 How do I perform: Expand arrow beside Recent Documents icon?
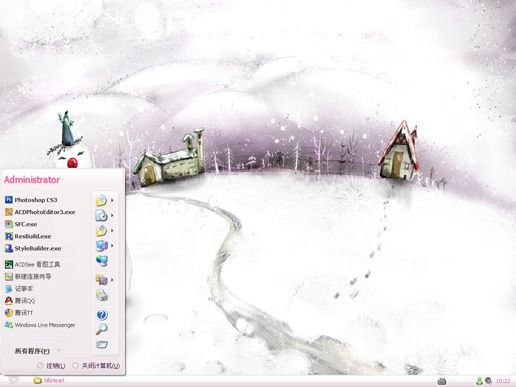(112, 215)
